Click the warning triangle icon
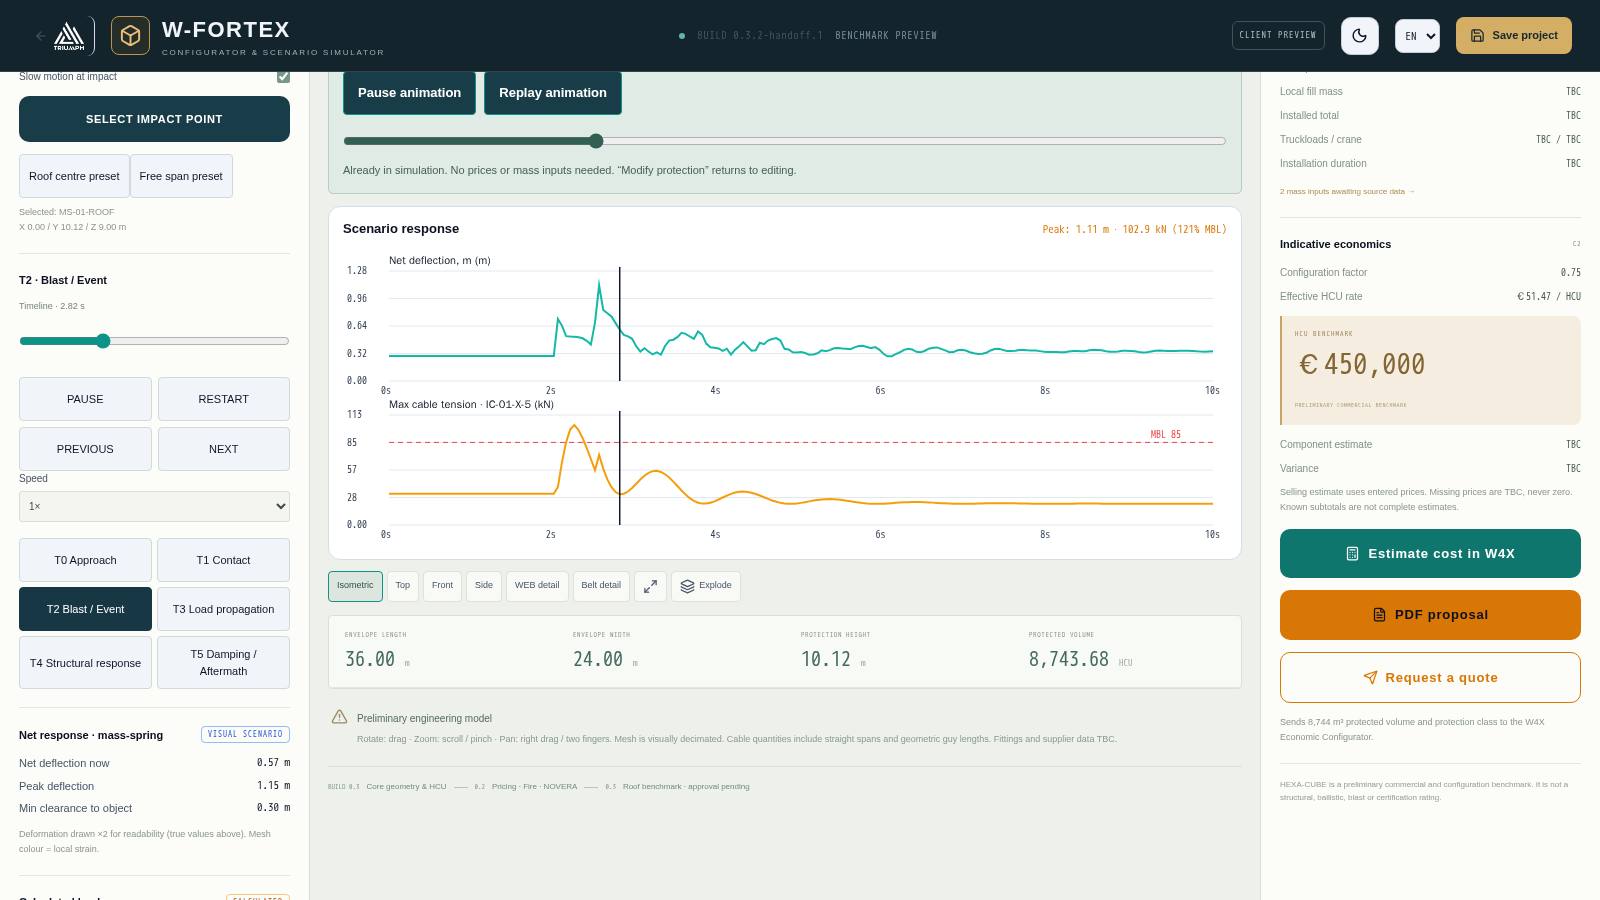Viewport: 1600px width, 900px height. pos(340,717)
